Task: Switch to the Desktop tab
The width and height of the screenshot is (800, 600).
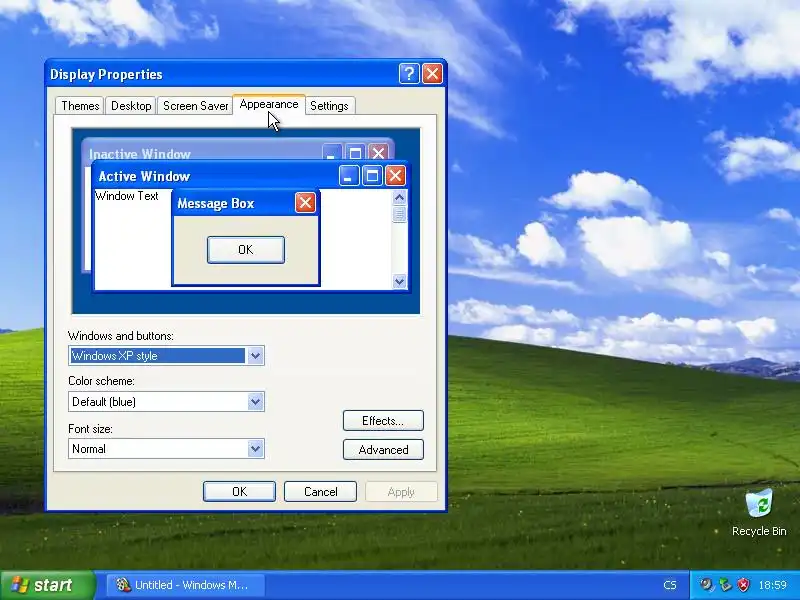Action: [x=131, y=106]
